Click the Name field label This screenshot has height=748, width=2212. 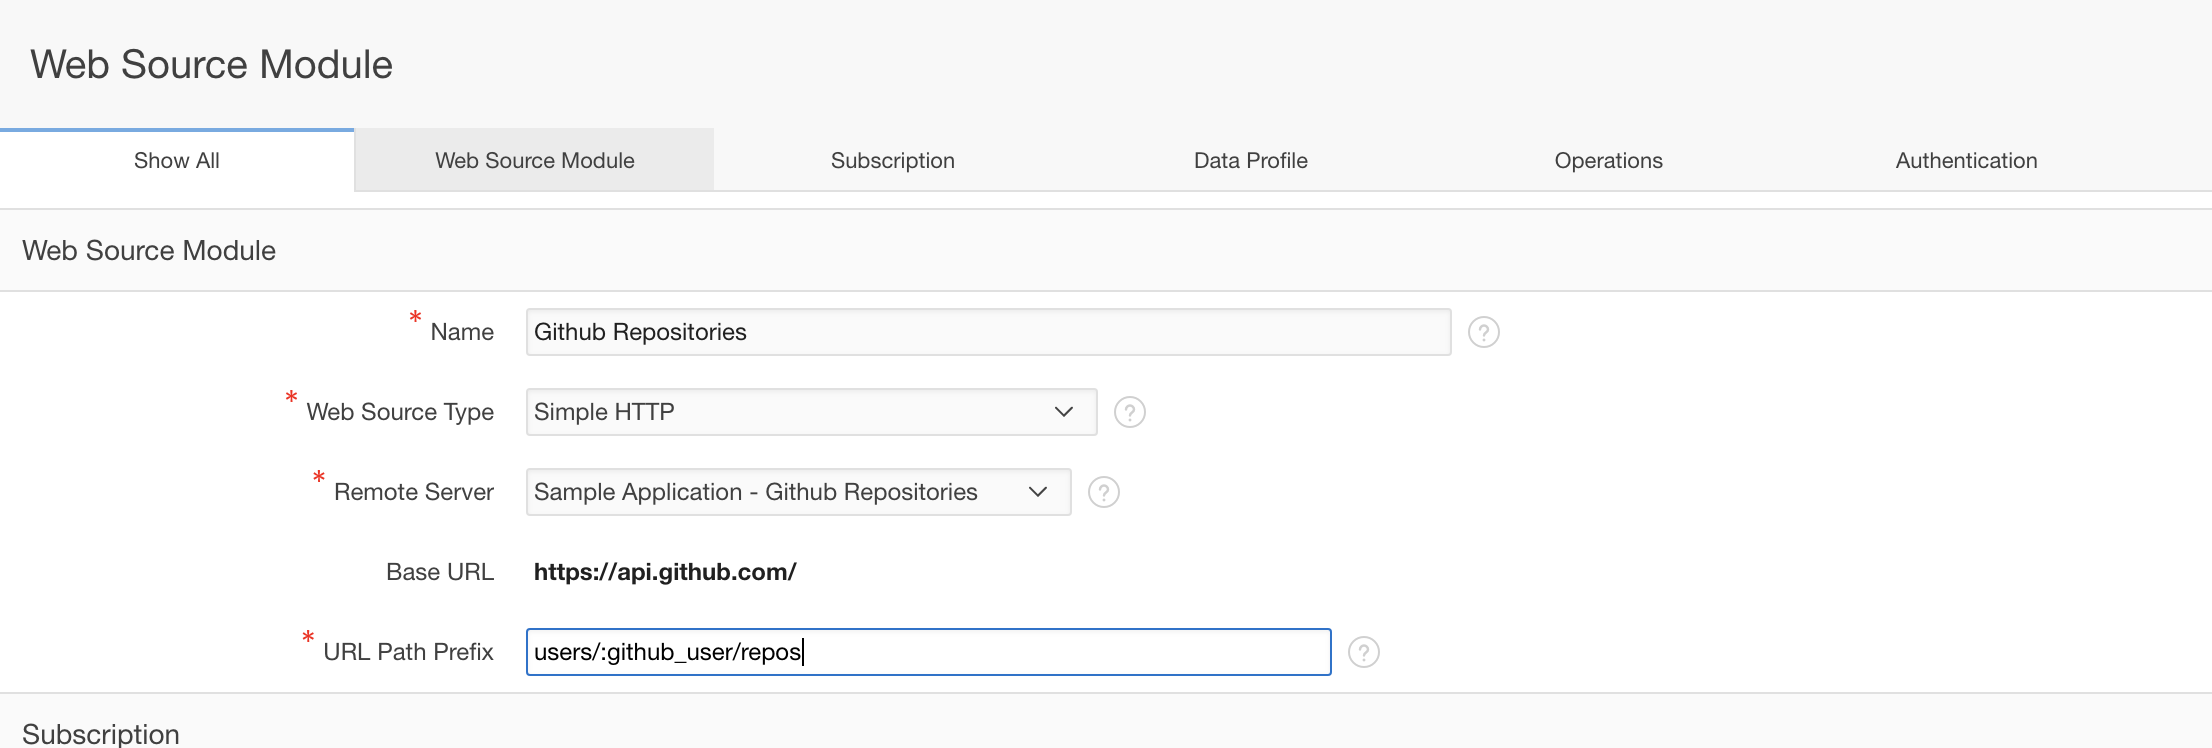(462, 332)
